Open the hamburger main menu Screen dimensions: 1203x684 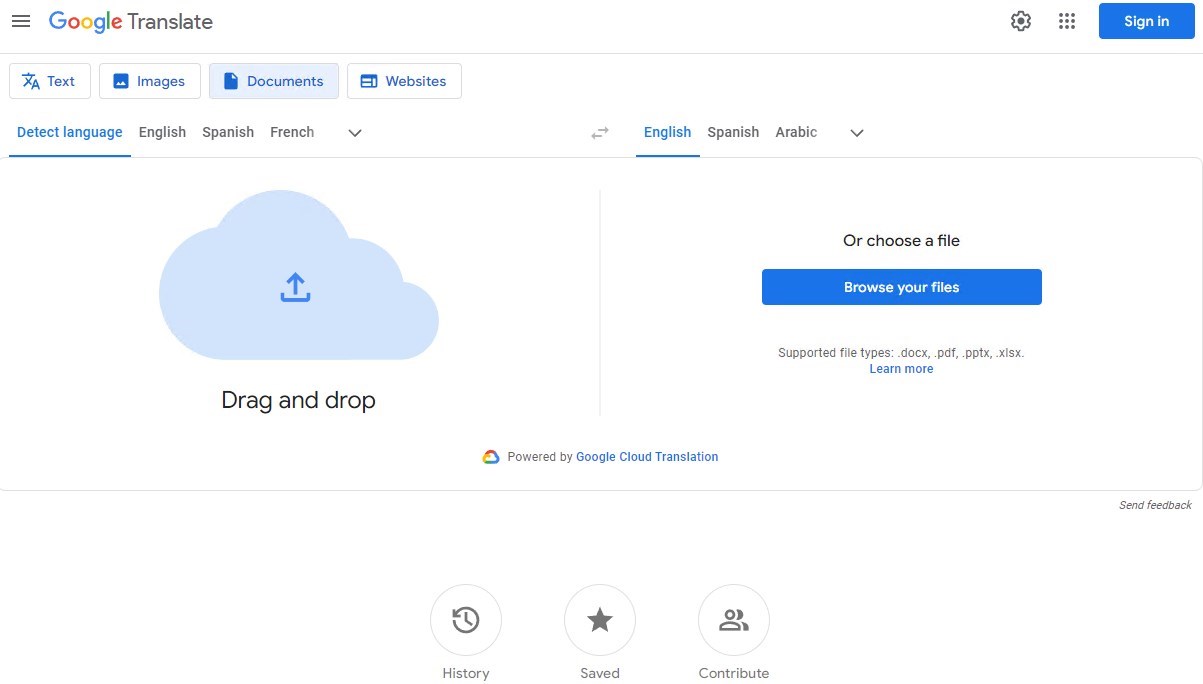(21, 21)
